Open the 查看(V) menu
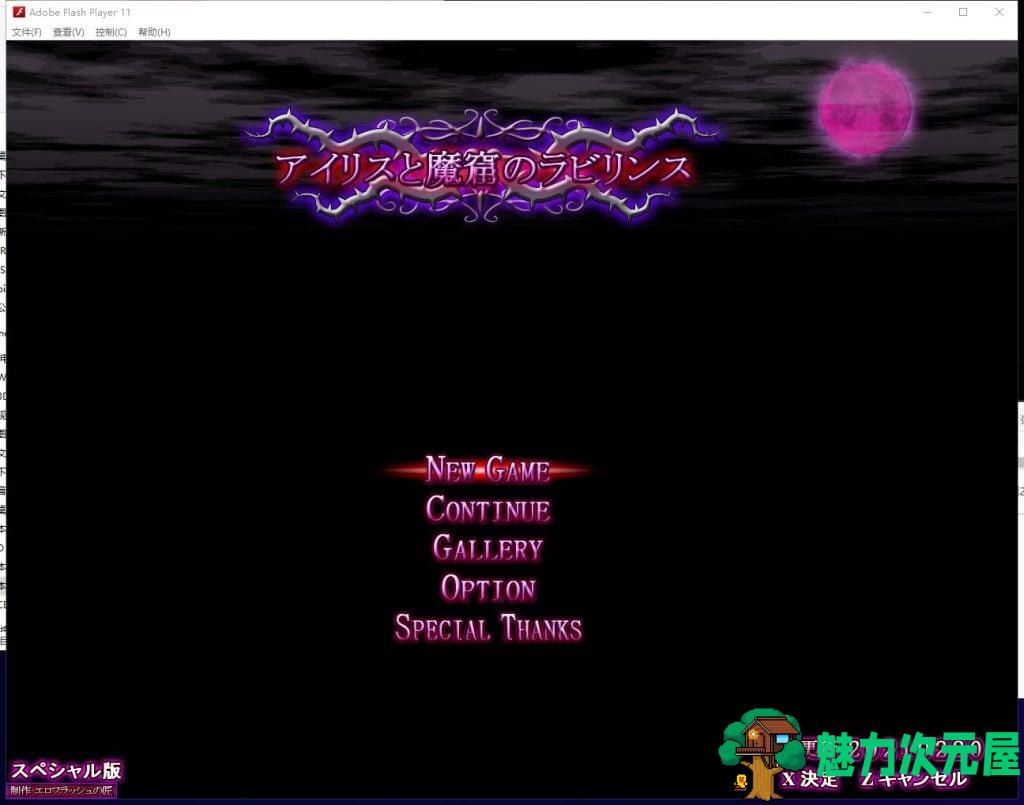 [x=69, y=32]
